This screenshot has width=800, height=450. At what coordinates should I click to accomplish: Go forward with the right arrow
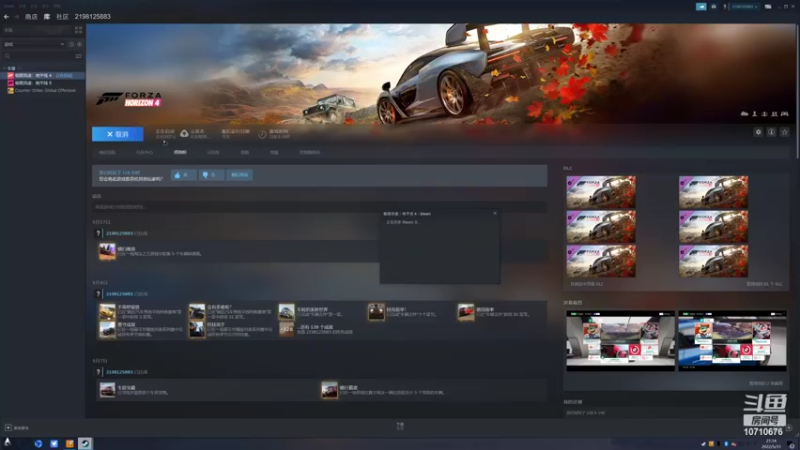16,17
